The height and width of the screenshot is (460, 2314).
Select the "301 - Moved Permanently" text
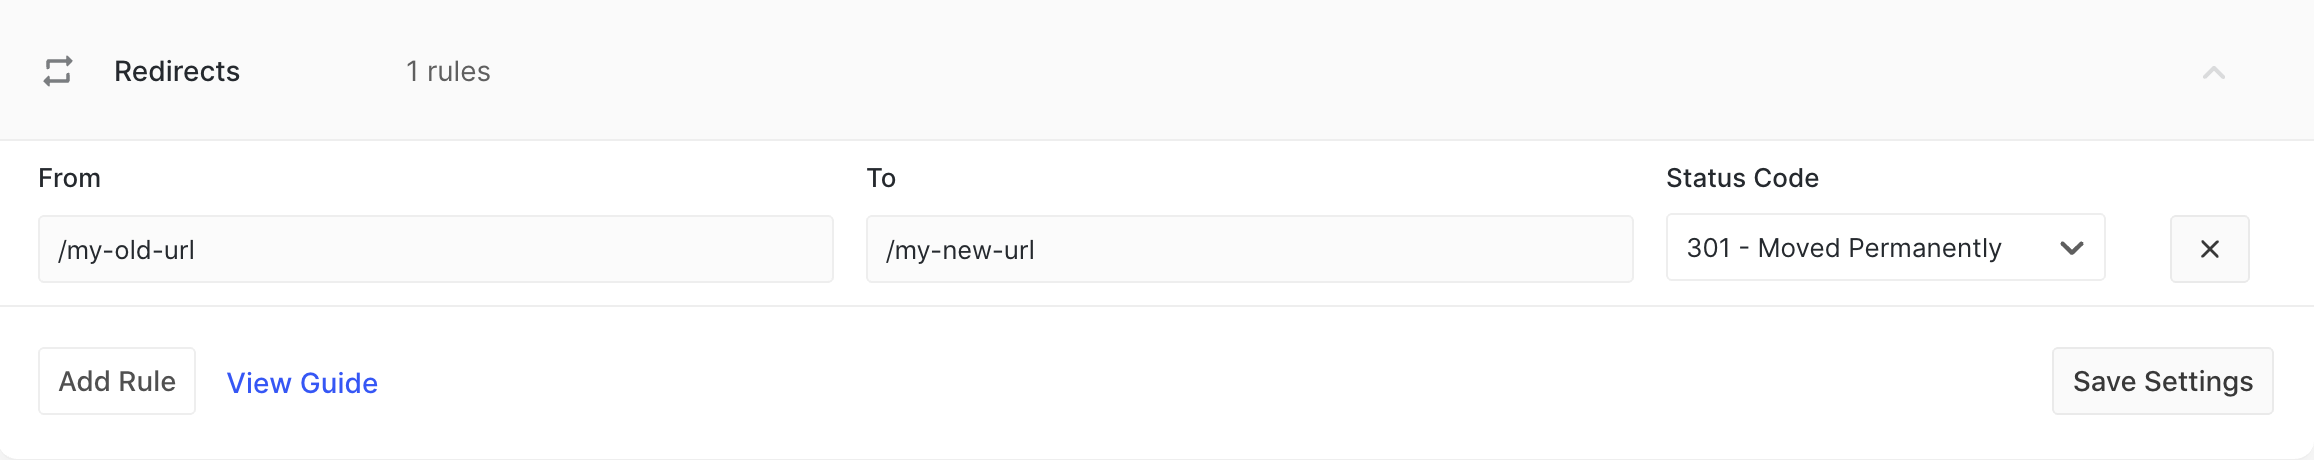point(1844,248)
